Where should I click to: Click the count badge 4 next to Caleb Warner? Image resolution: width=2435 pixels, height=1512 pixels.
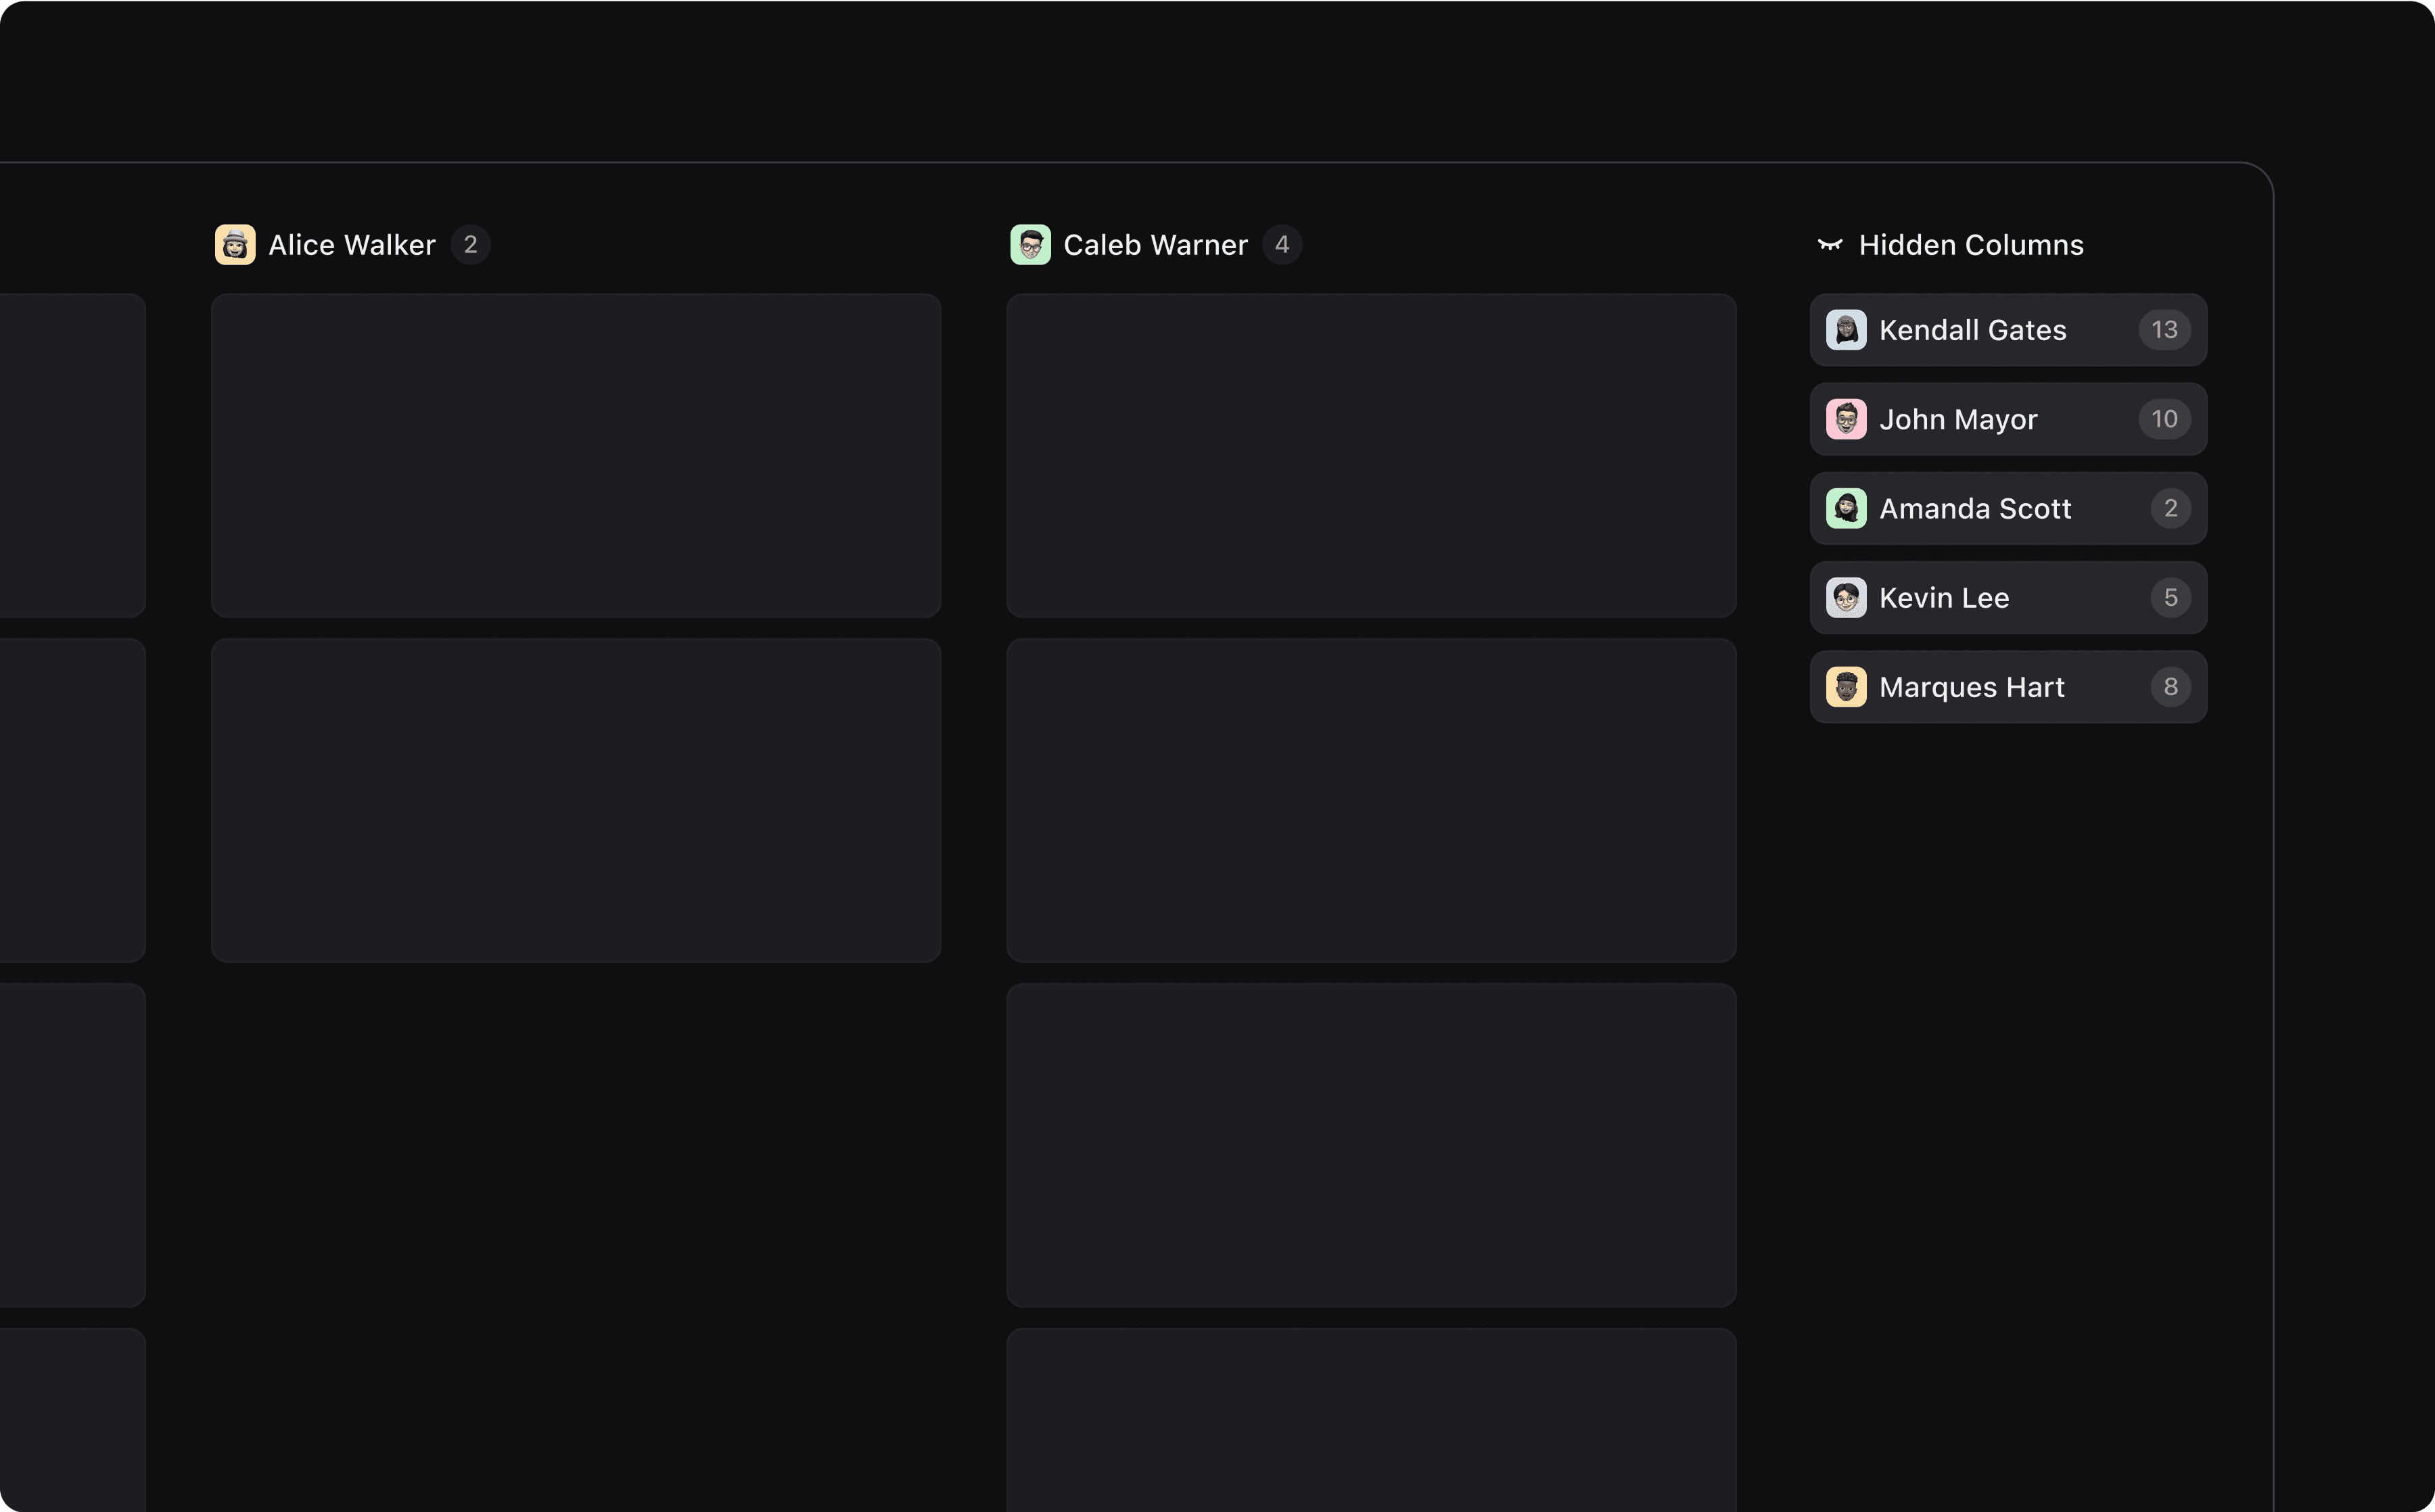coord(1282,245)
